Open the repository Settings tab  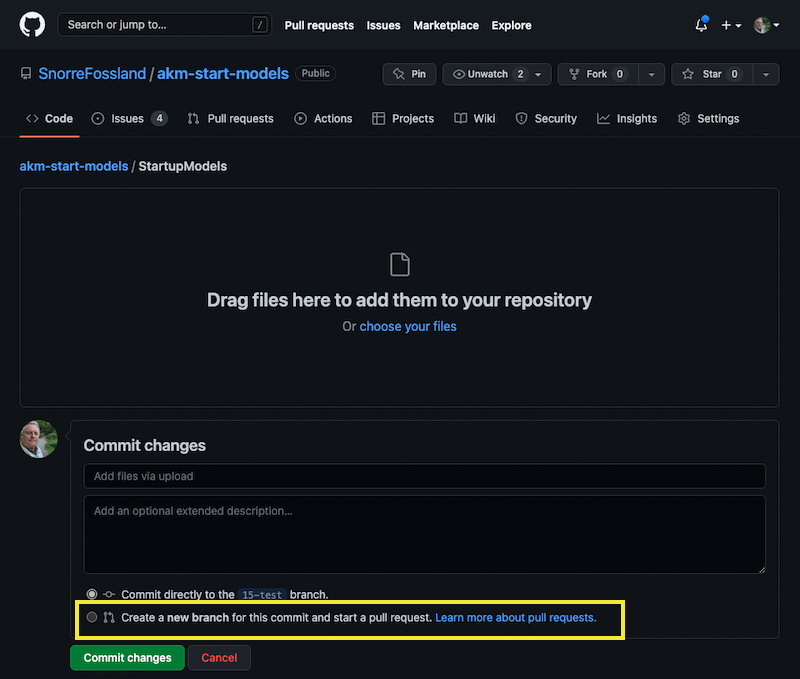[x=708, y=119]
